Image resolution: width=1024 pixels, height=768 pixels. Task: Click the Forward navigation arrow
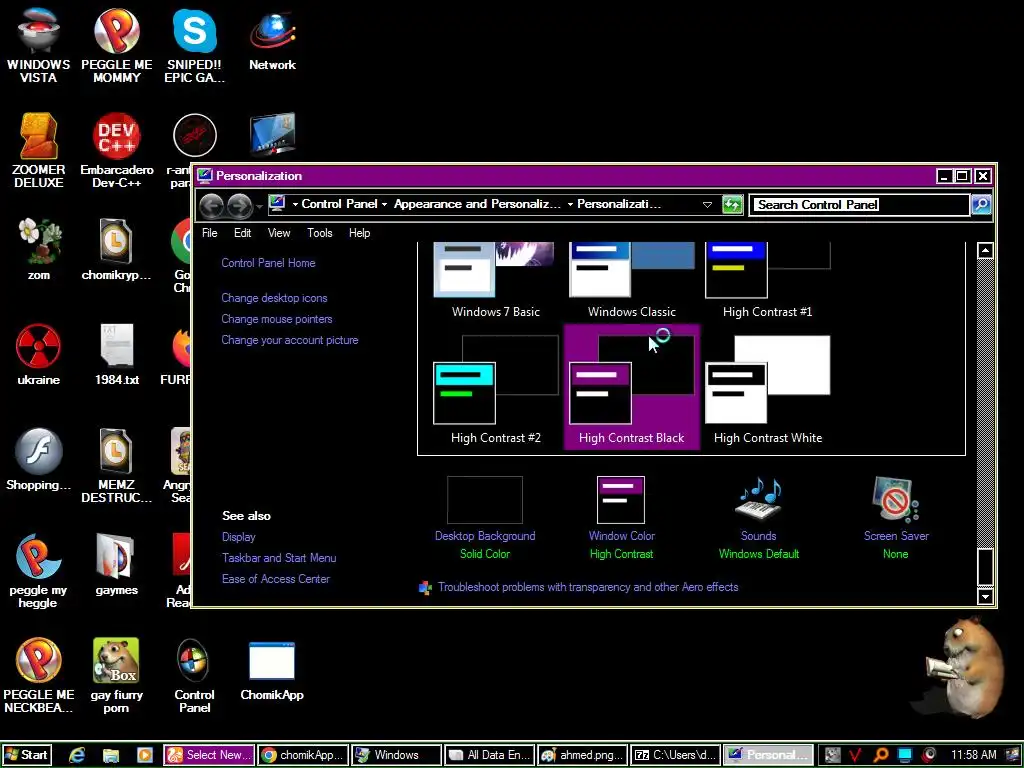click(x=240, y=205)
